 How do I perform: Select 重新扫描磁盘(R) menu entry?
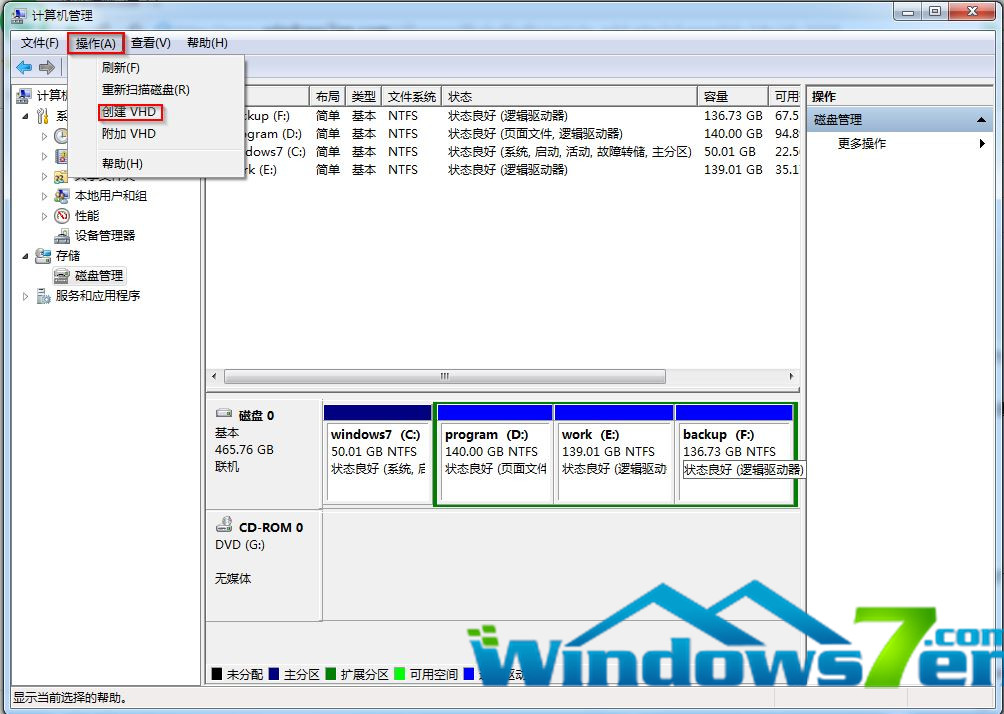pos(145,90)
